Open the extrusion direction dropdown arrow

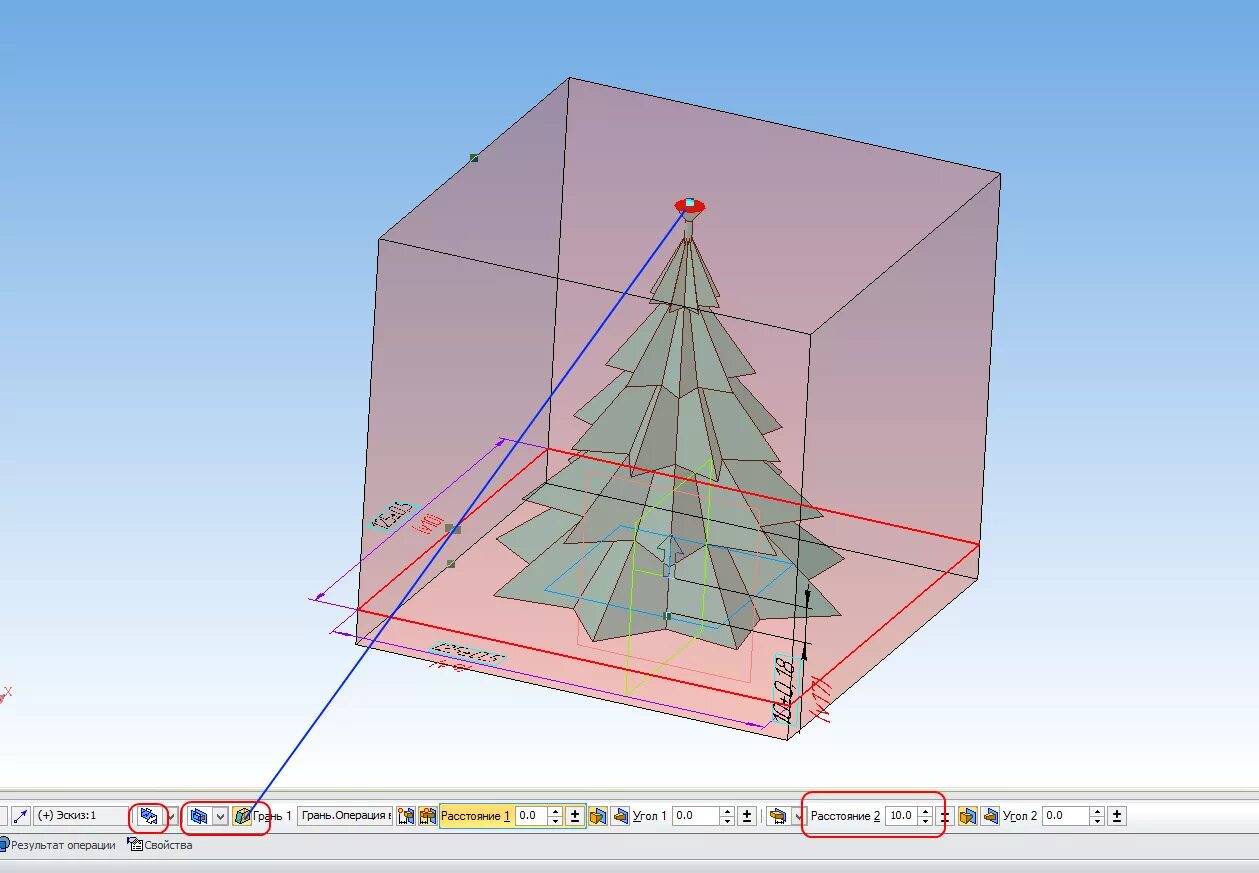pyautogui.click(x=172, y=816)
